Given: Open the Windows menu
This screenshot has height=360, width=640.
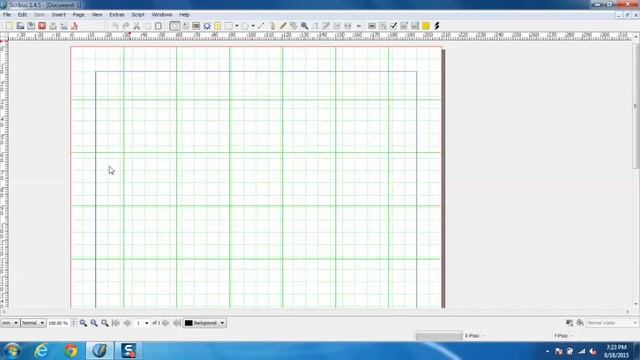Looking at the screenshot, I should [162, 14].
